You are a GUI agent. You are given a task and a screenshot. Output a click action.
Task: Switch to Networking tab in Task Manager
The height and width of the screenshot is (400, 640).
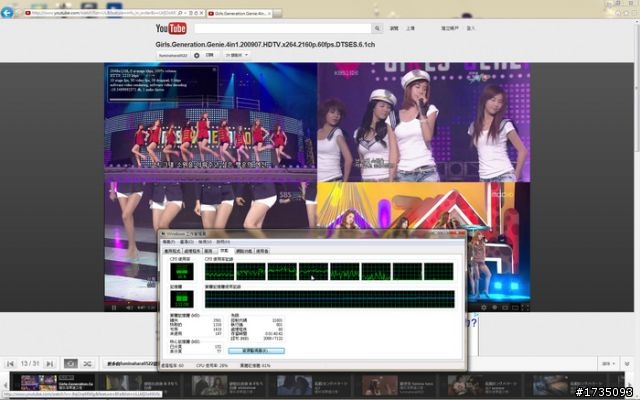244,251
